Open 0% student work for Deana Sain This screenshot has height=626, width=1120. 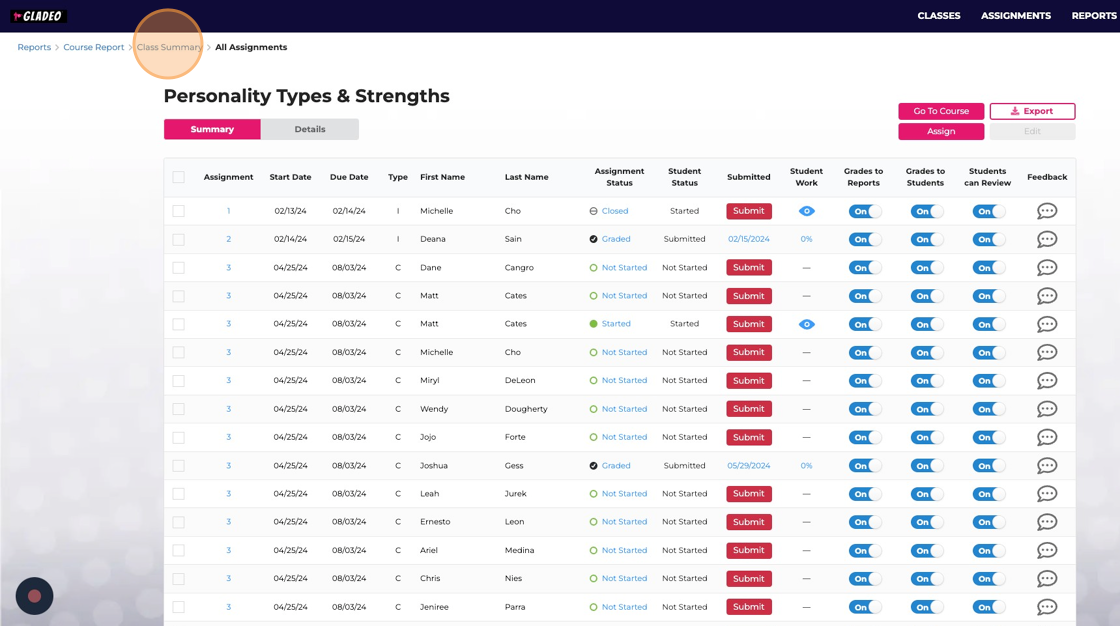coord(806,239)
